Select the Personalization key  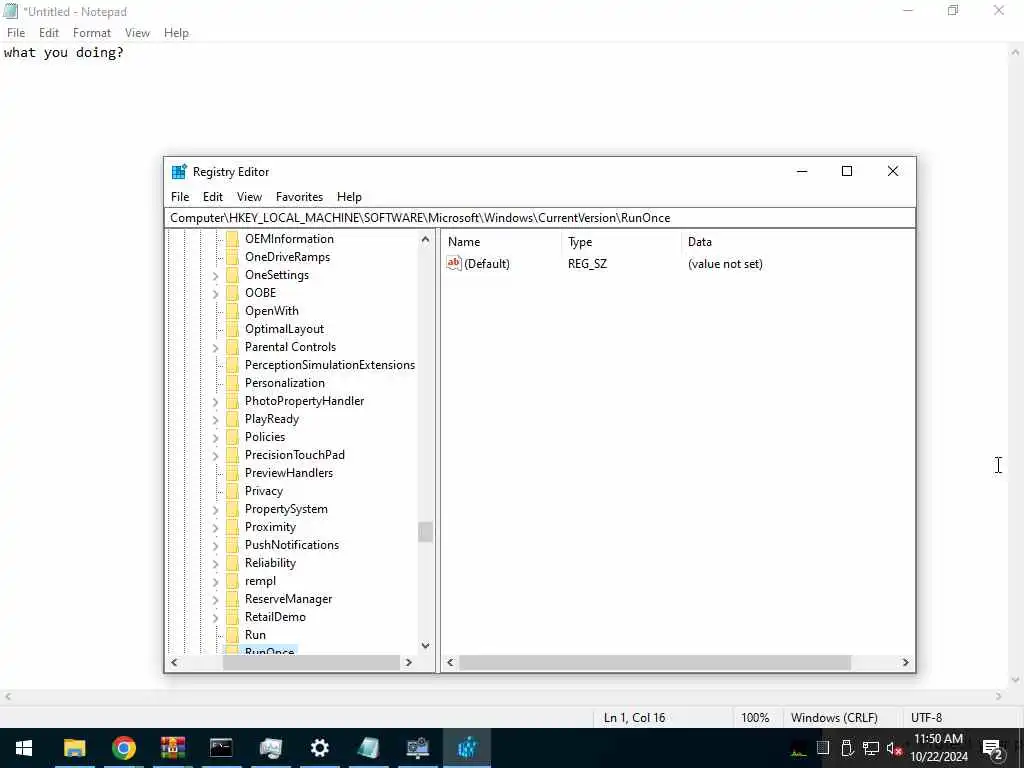pos(285,383)
